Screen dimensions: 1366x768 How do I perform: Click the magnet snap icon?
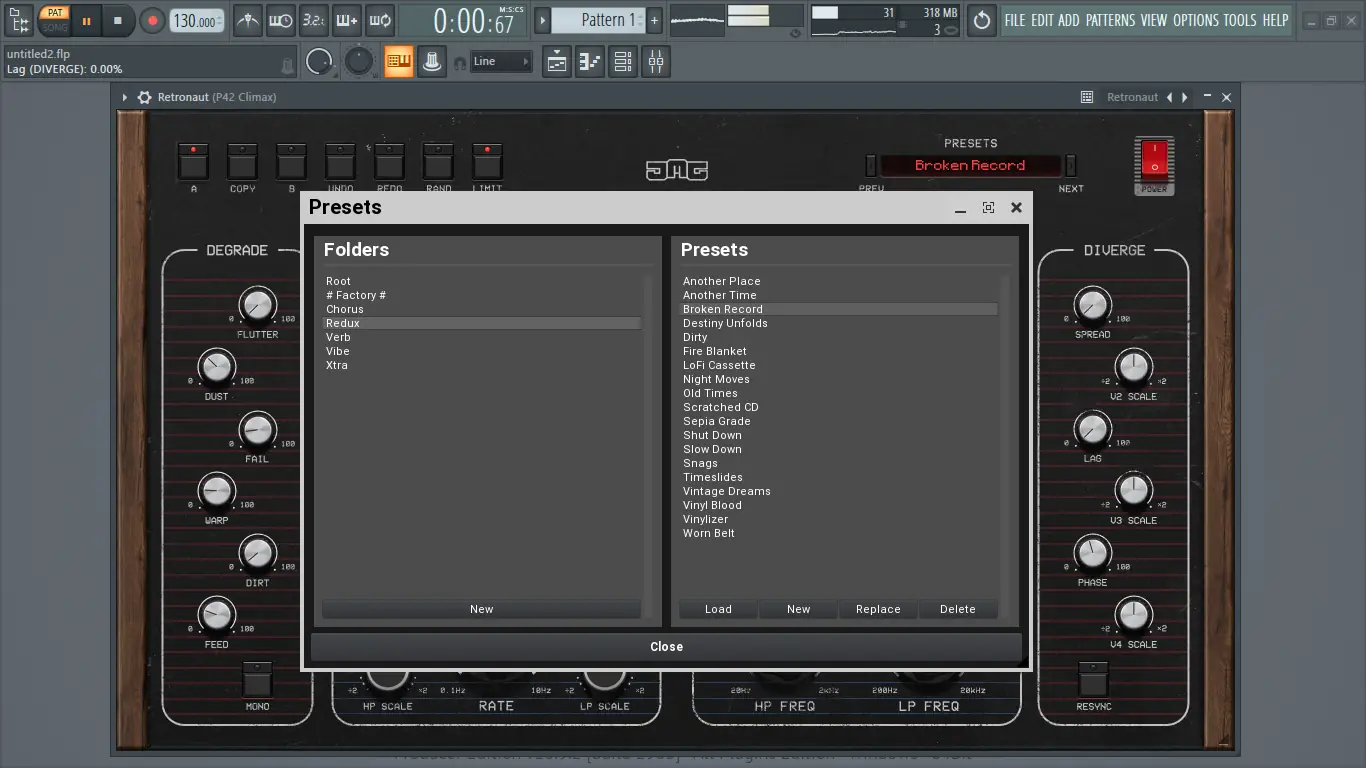coord(460,63)
